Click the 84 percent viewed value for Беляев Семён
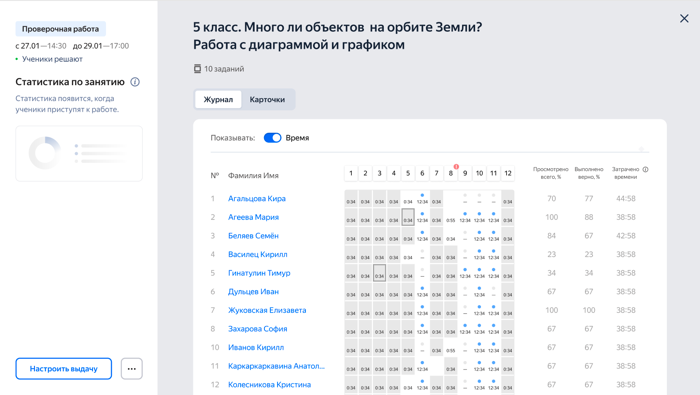Viewport: 700px width, 395px height. point(552,236)
